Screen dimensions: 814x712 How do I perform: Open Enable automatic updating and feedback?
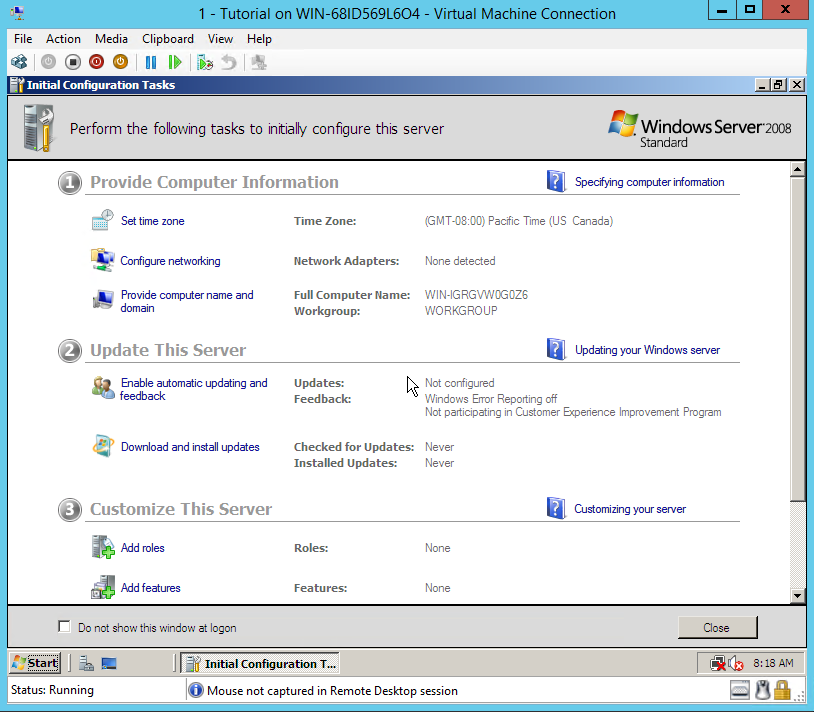tap(194, 389)
